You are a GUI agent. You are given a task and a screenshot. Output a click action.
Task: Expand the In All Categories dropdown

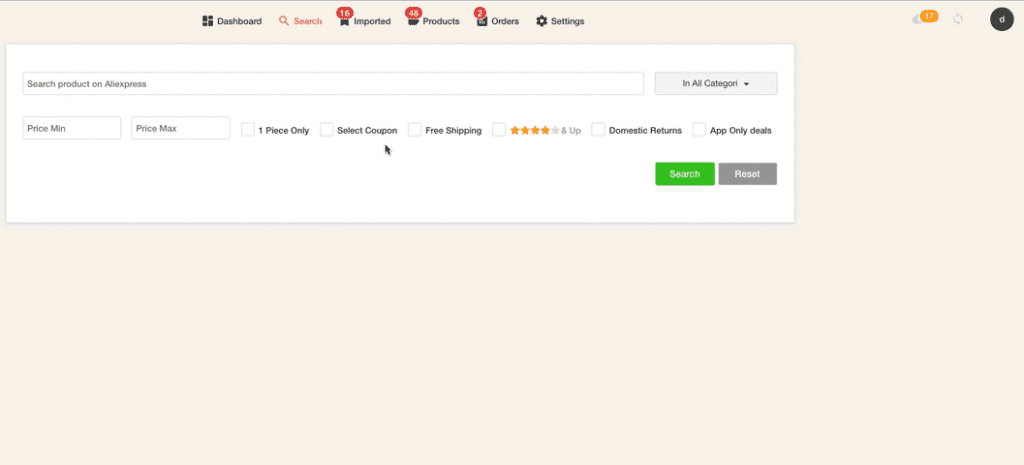(716, 84)
